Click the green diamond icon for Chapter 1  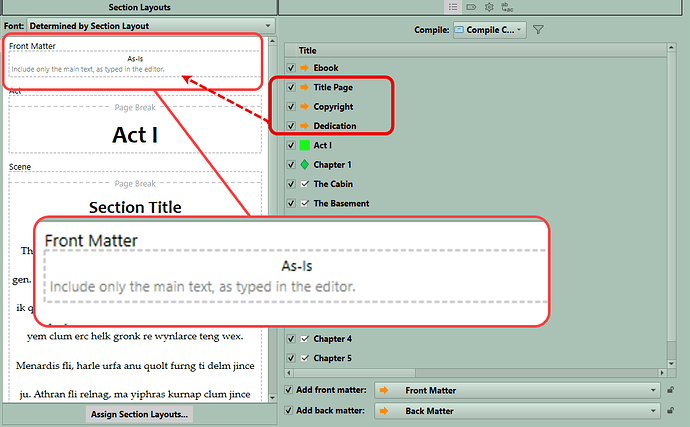pos(304,165)
